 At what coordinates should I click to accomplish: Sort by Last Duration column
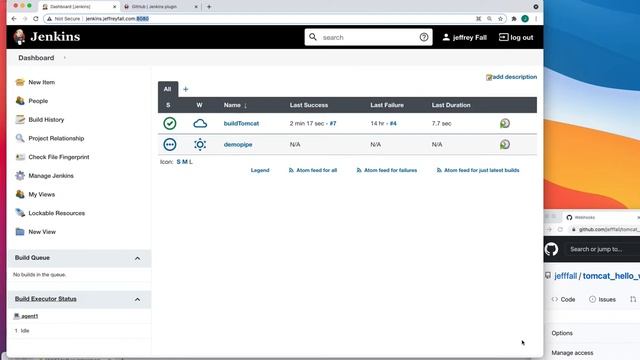(x=451, y=105)
